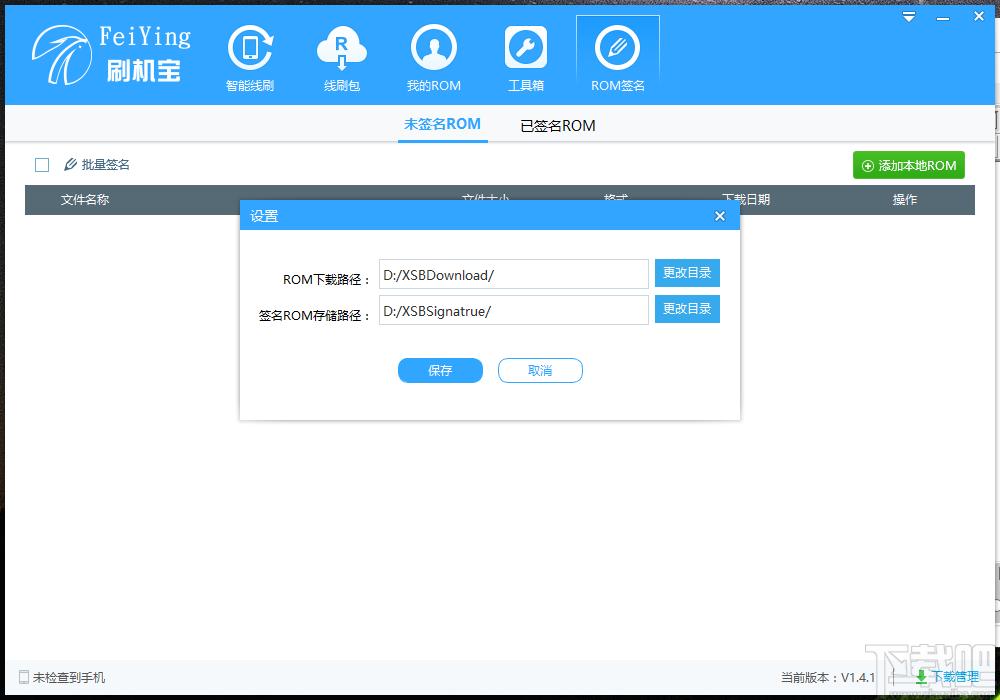Open 下载管理 download manager
This screenshot has height=700, width=1000.
[x=947, y=677]
